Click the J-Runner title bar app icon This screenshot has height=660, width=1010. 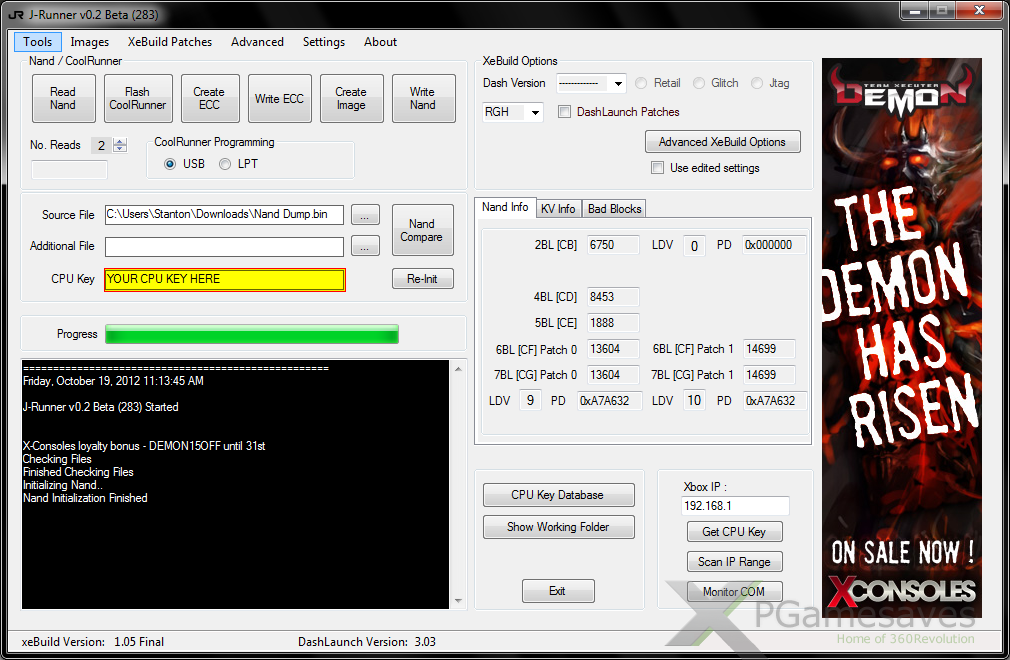tap(15, 15)
